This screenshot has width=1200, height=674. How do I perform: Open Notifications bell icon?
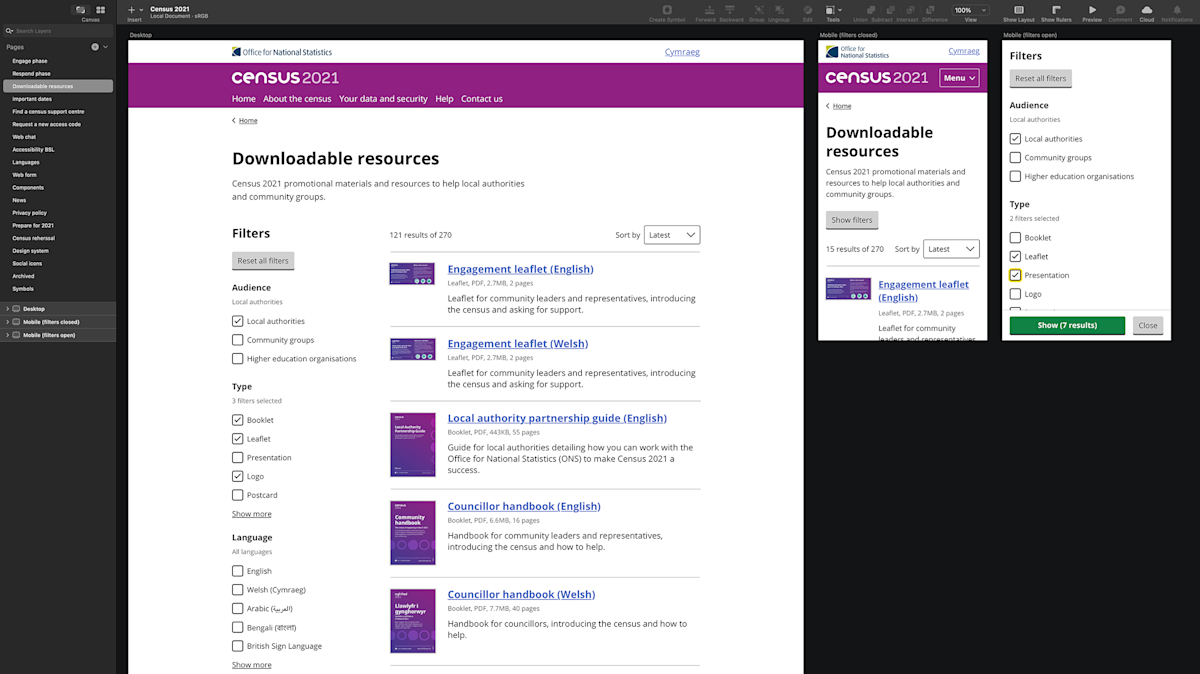tap(1177, 9)
